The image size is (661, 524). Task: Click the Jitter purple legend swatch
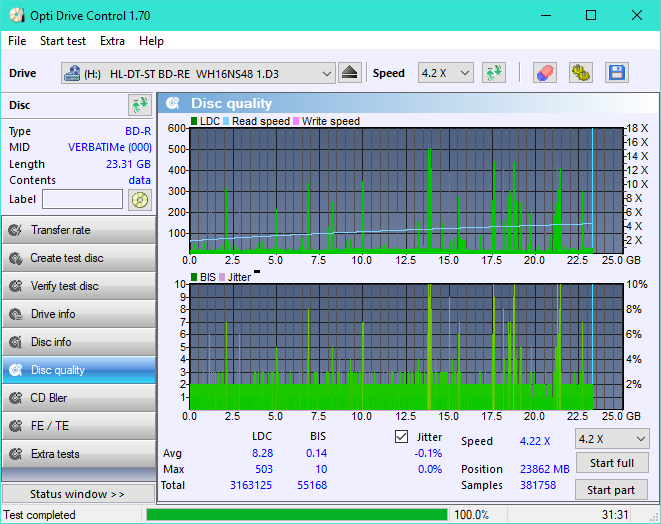(222, 277)
